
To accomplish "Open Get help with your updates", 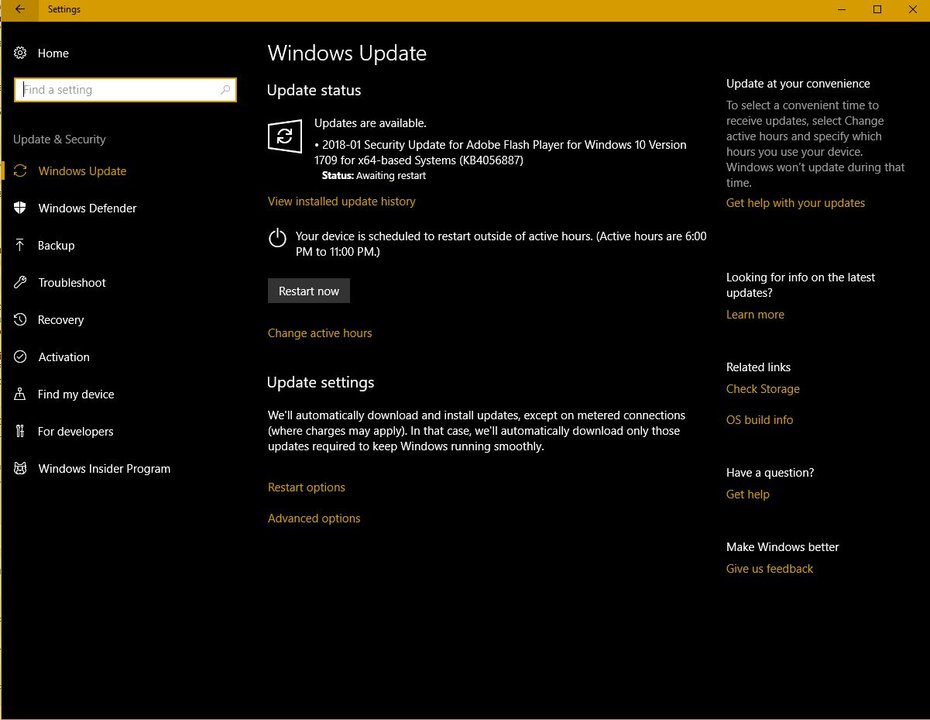I will coord(795,203).
